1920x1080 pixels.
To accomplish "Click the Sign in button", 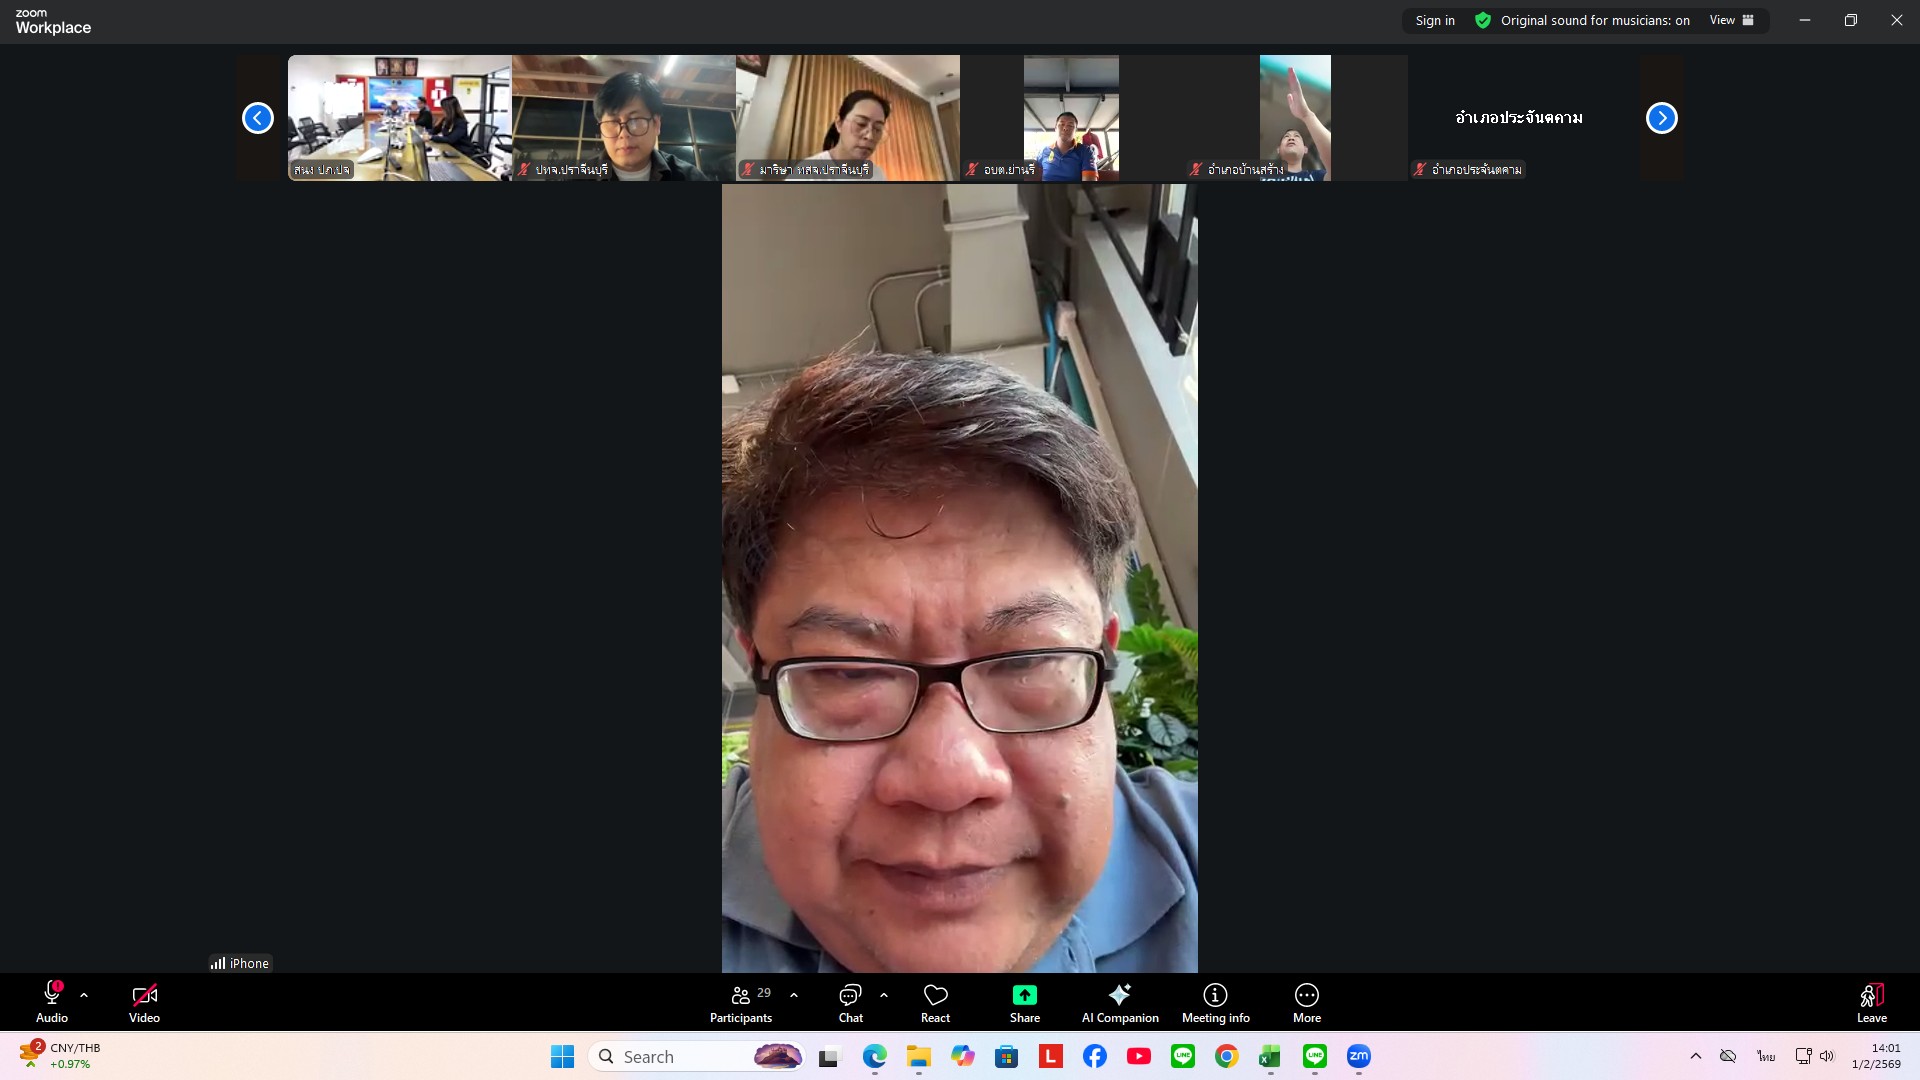I will pos(1434,20).
